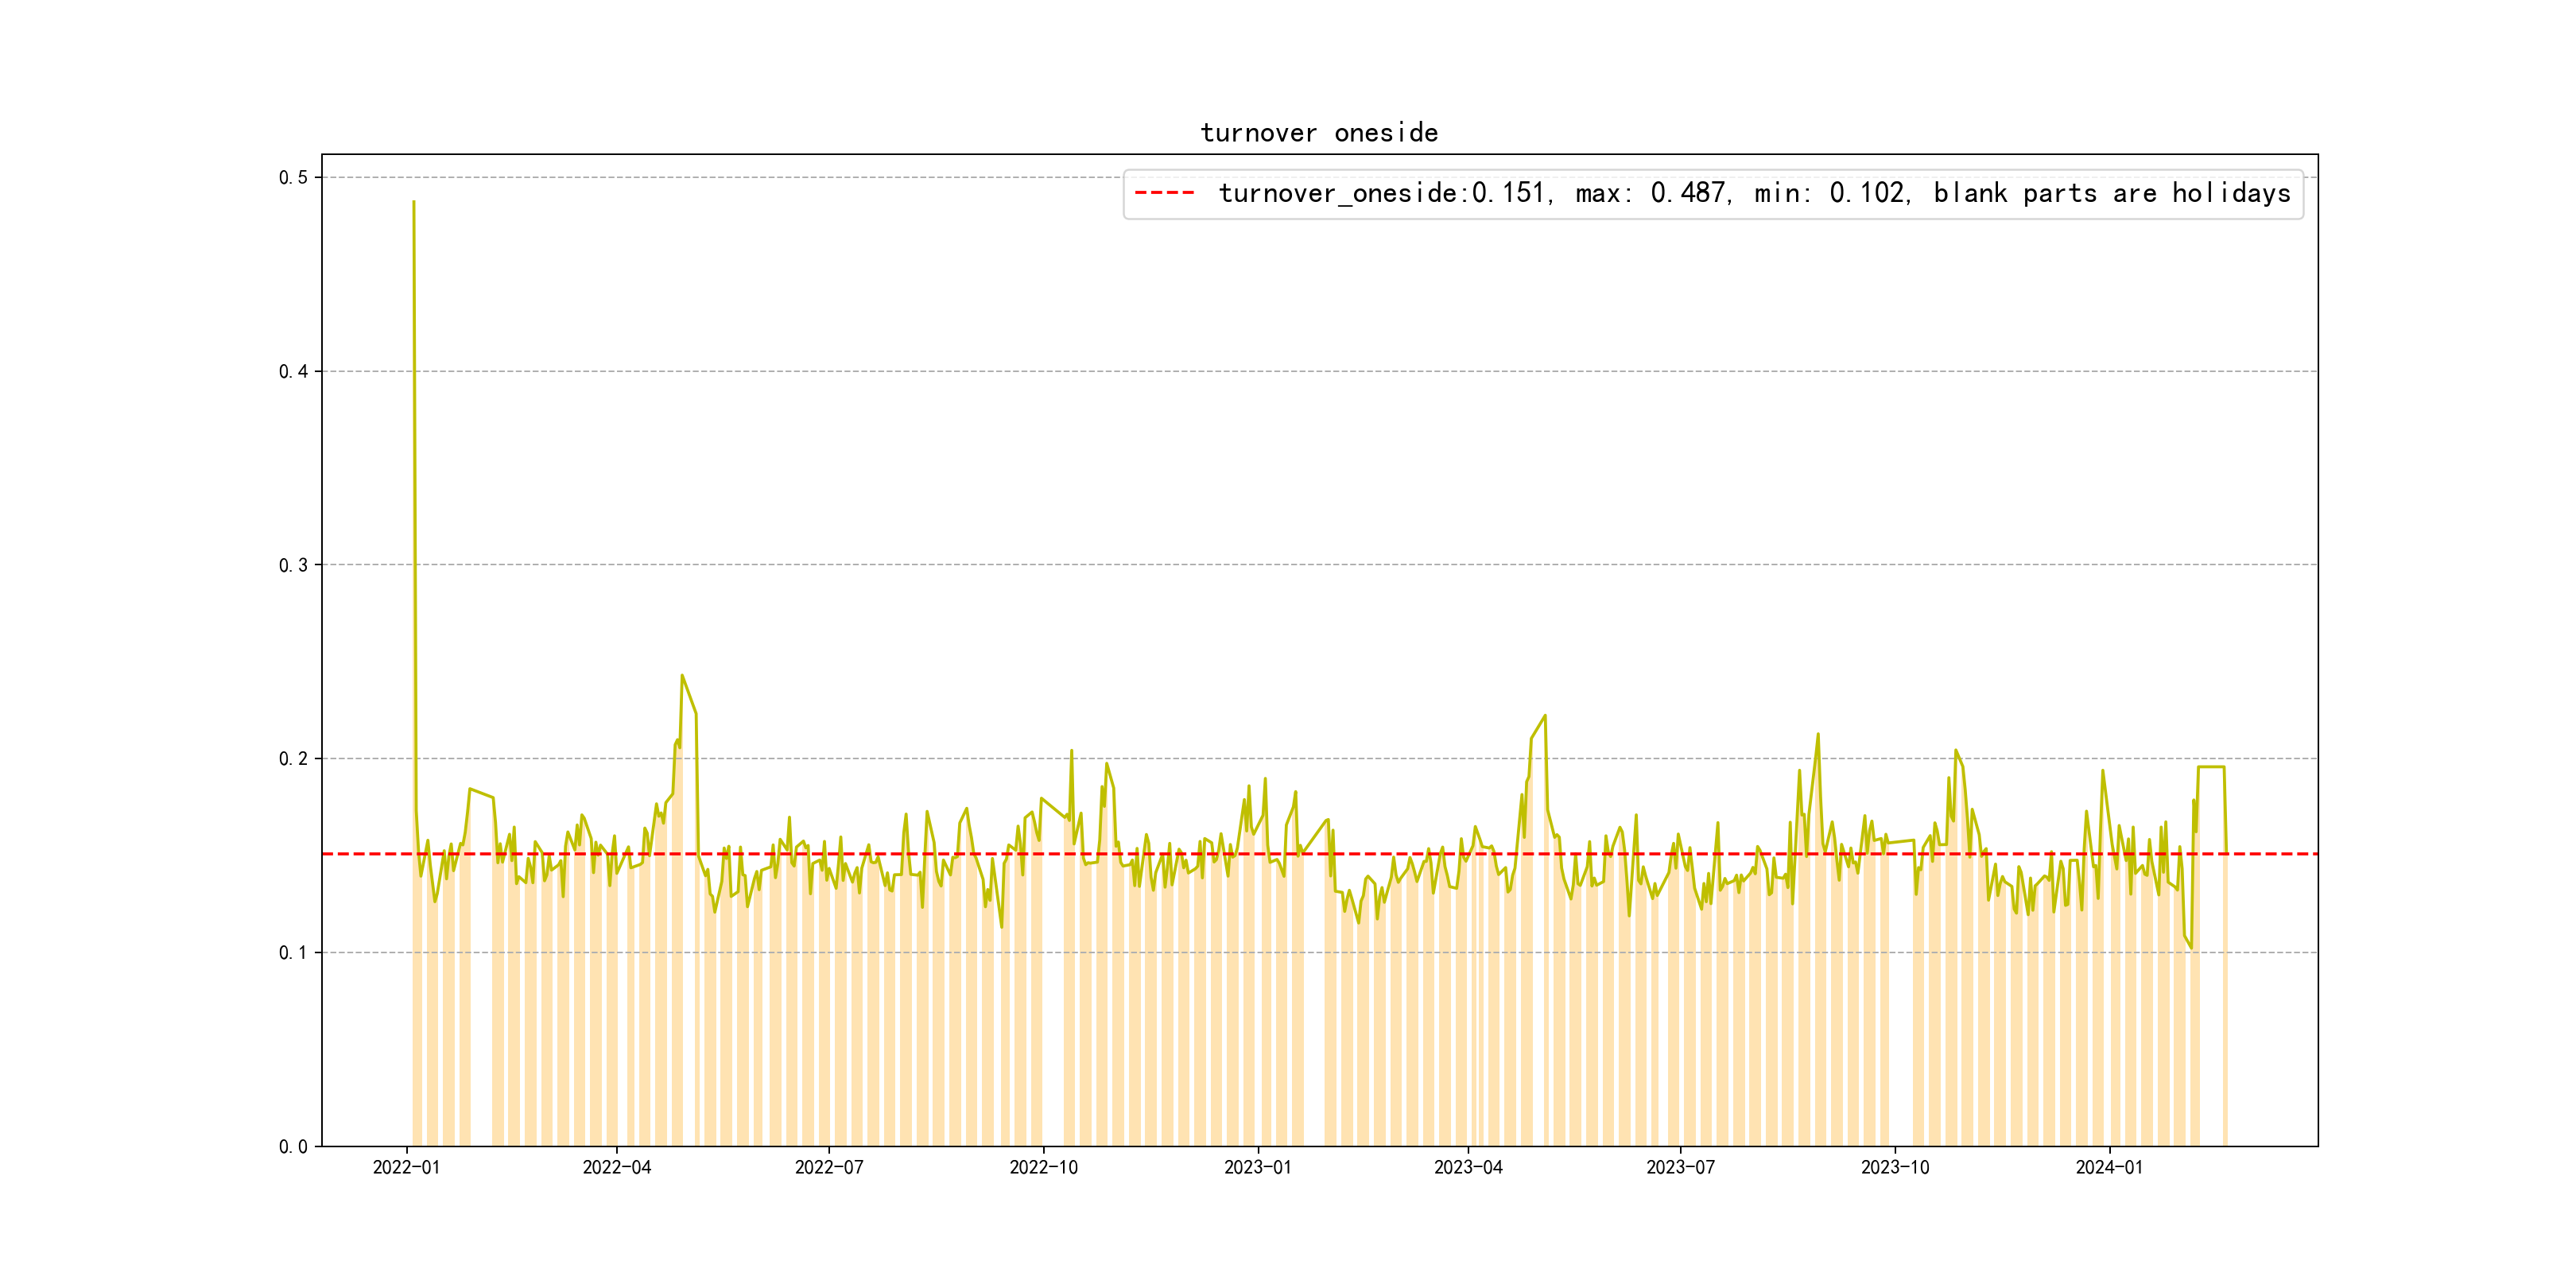Image resolution: width=2576 pixels, height=1288 pixels.
Task: Click the '0.5' y-axis tick label
Action: click(x=293, y=178)
